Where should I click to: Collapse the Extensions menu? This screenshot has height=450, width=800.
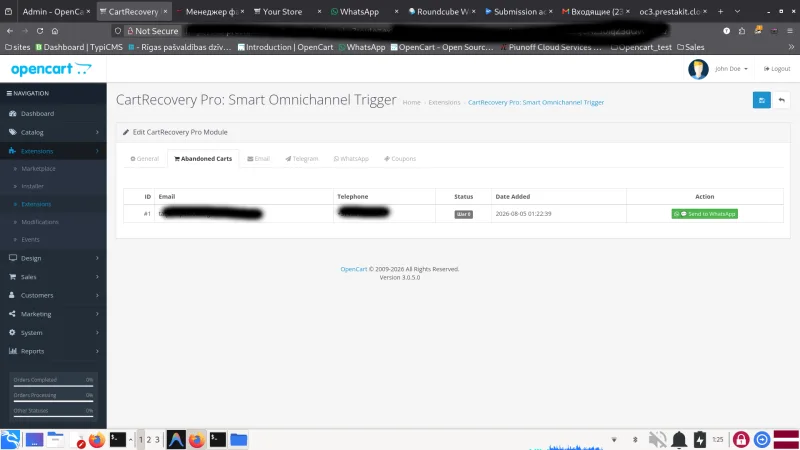pos(53,151)
